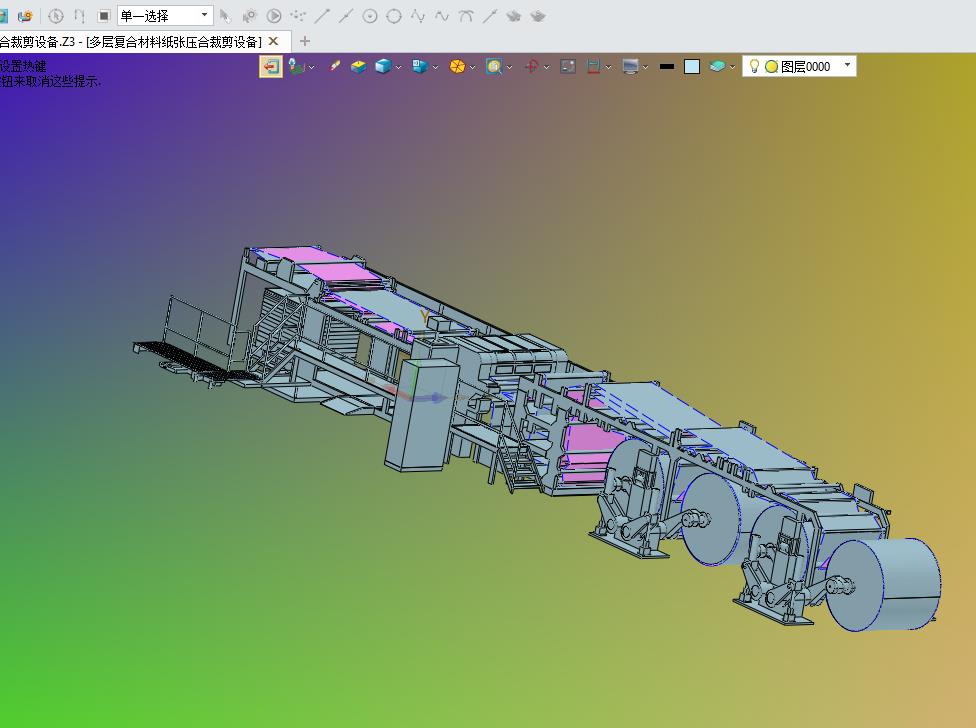Click the brush marker icon in view toolbar

335,66
